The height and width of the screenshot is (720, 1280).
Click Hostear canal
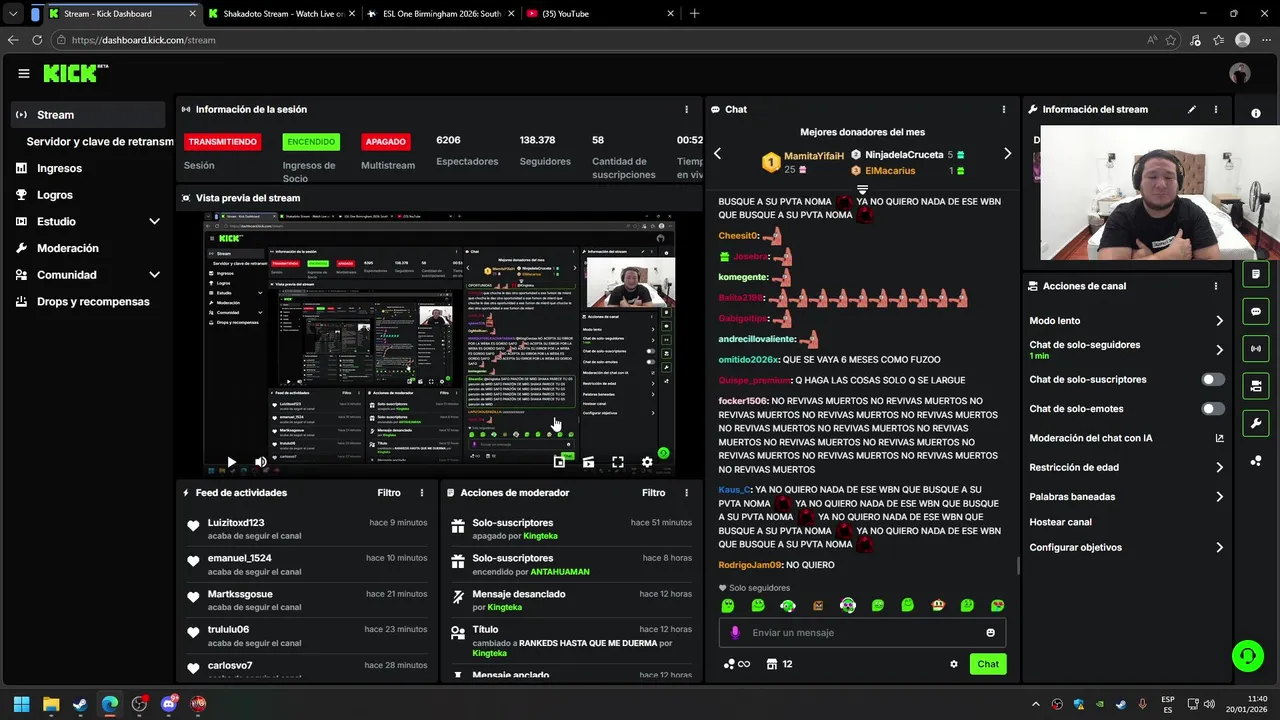pyautogui.click(x=1060, y=522)
